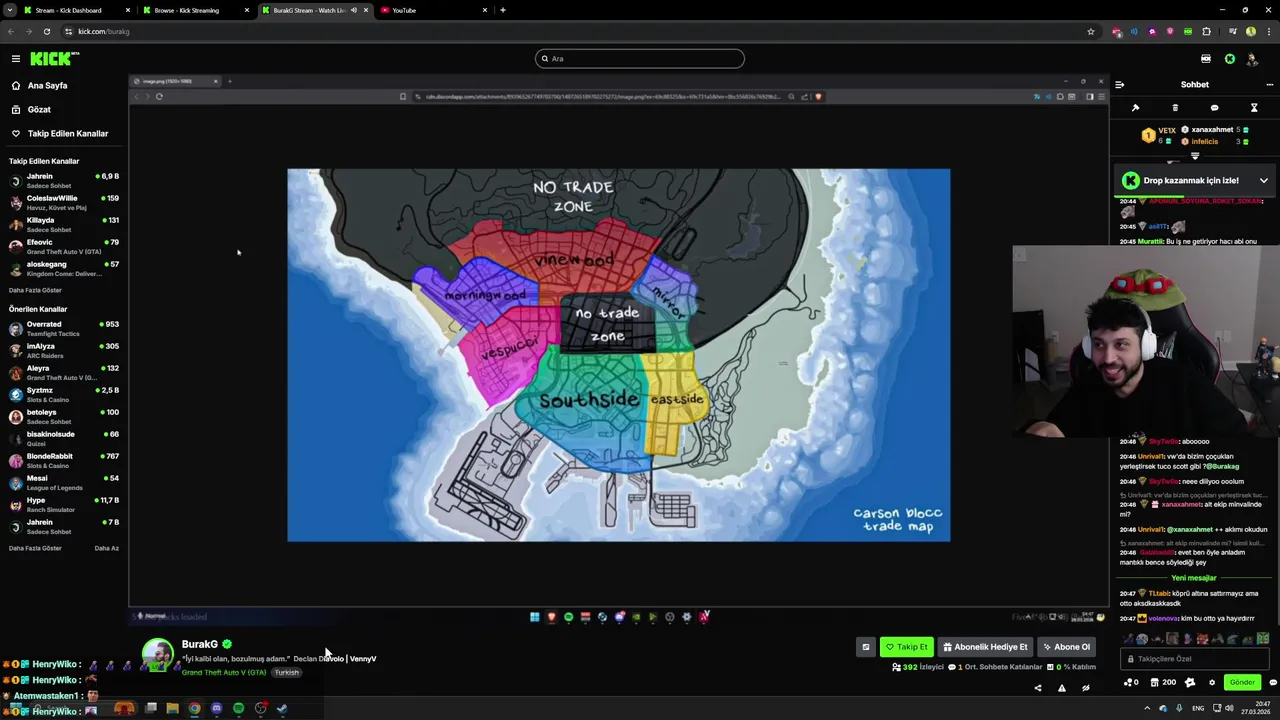This screenshot has width=1280, height=720.
Task: Click the share icon below stream
Action: [x=1037, y=688]
